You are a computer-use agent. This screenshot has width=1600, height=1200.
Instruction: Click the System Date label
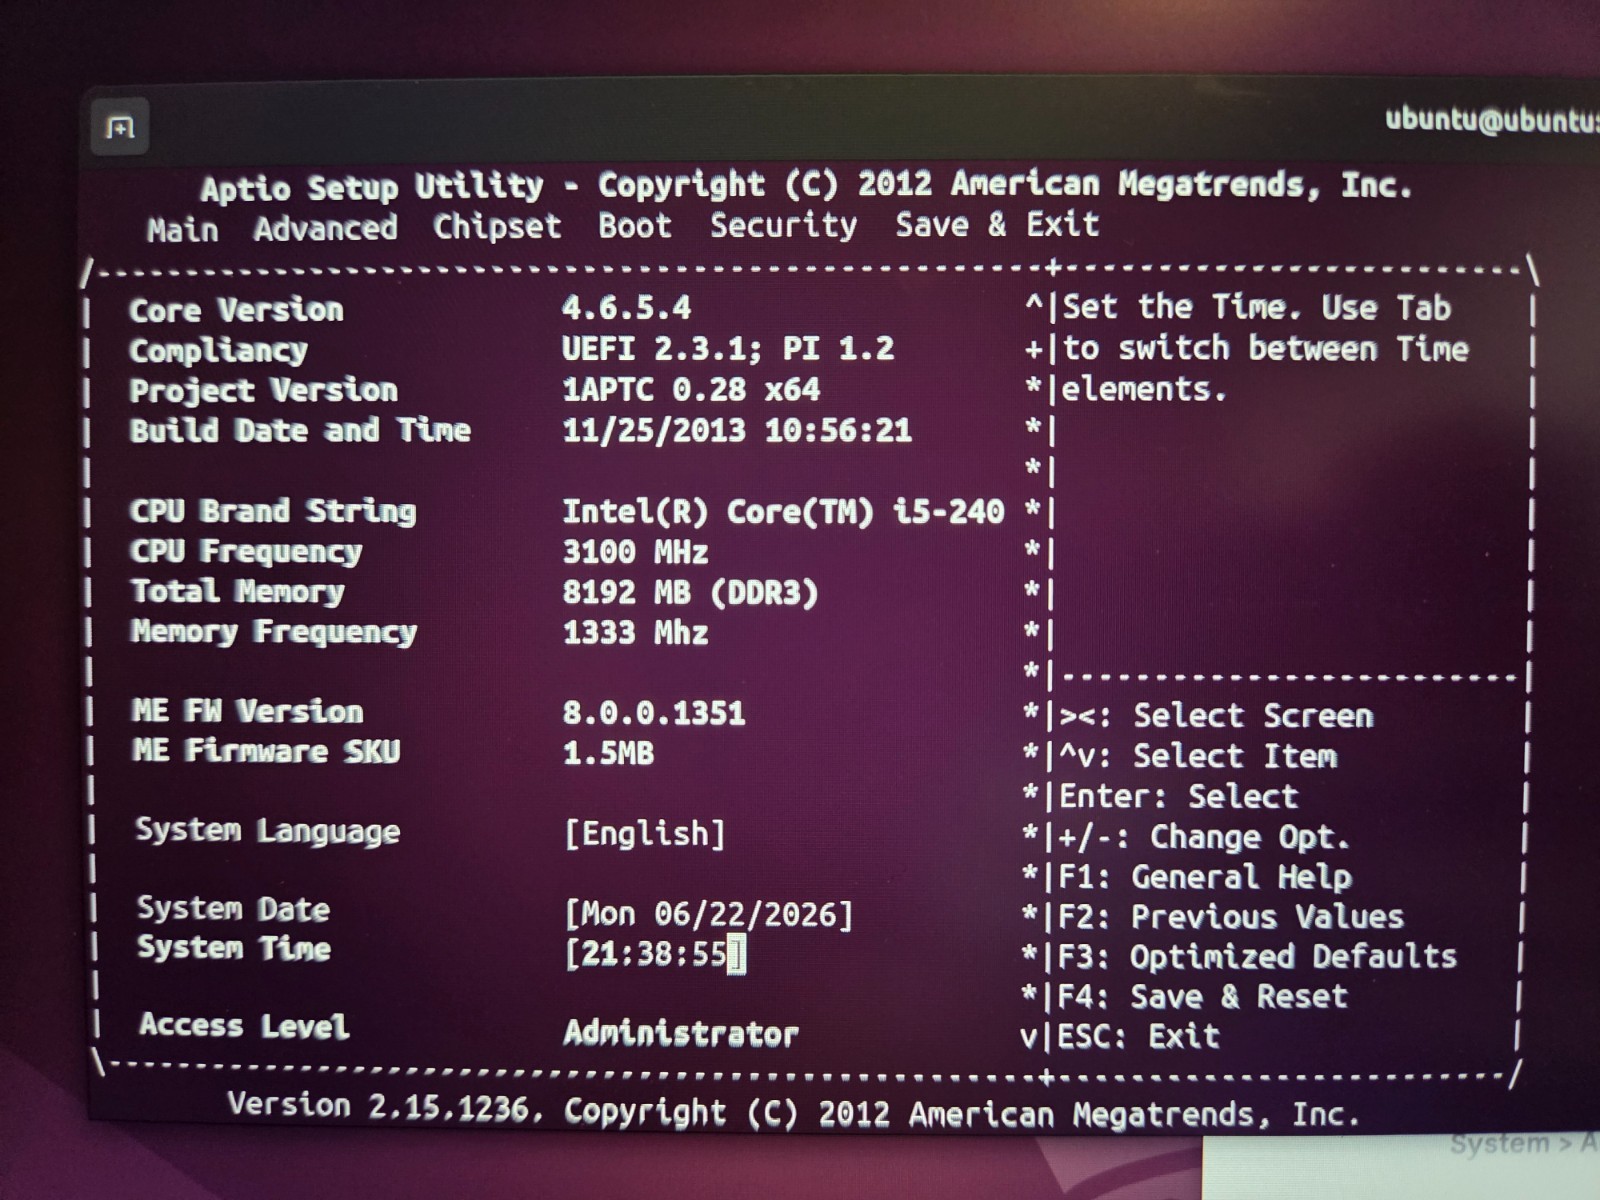(x=233, y=909)
